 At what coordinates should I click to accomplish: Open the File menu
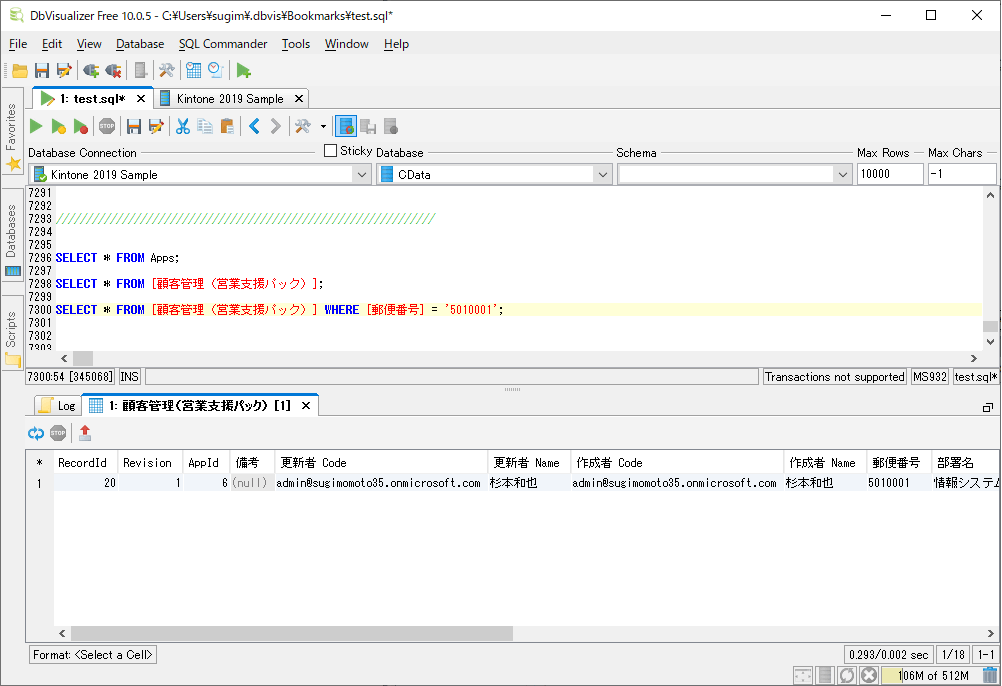coord(18,44)
